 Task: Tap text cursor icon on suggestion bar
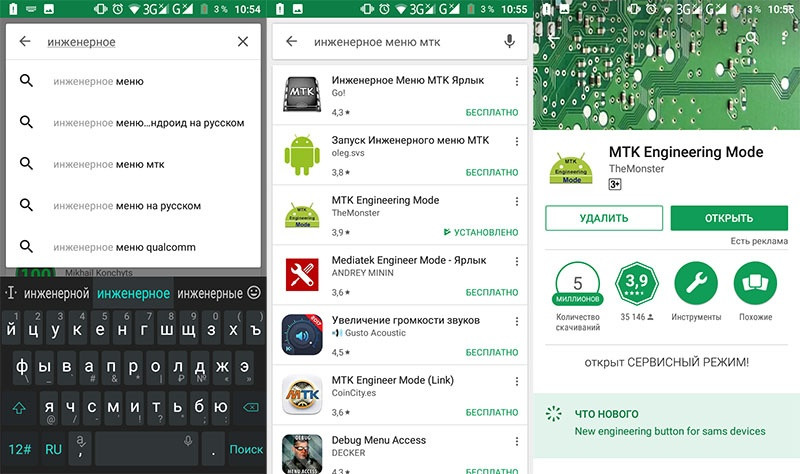tap(11, 293)
